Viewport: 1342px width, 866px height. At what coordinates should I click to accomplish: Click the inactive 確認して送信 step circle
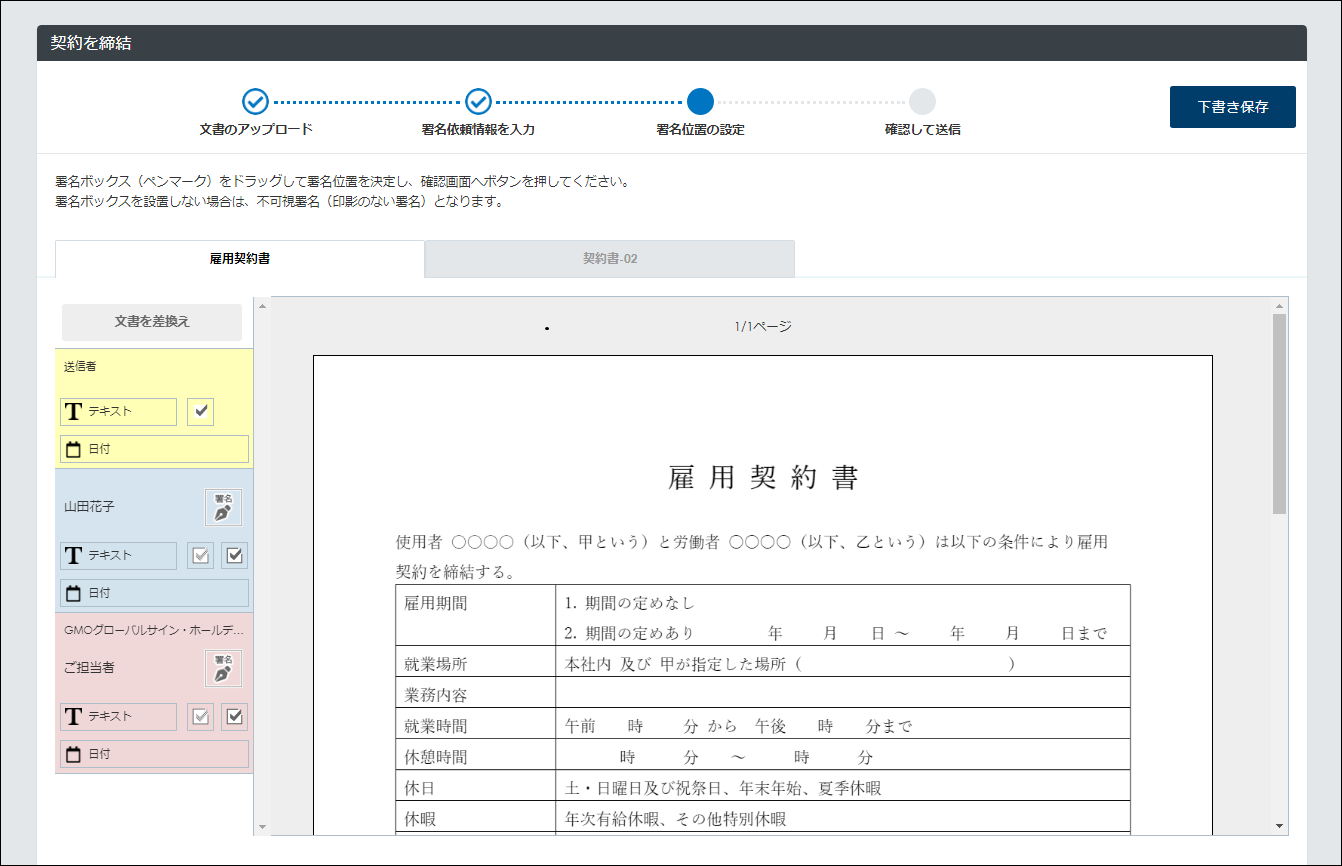pos(922,101)
